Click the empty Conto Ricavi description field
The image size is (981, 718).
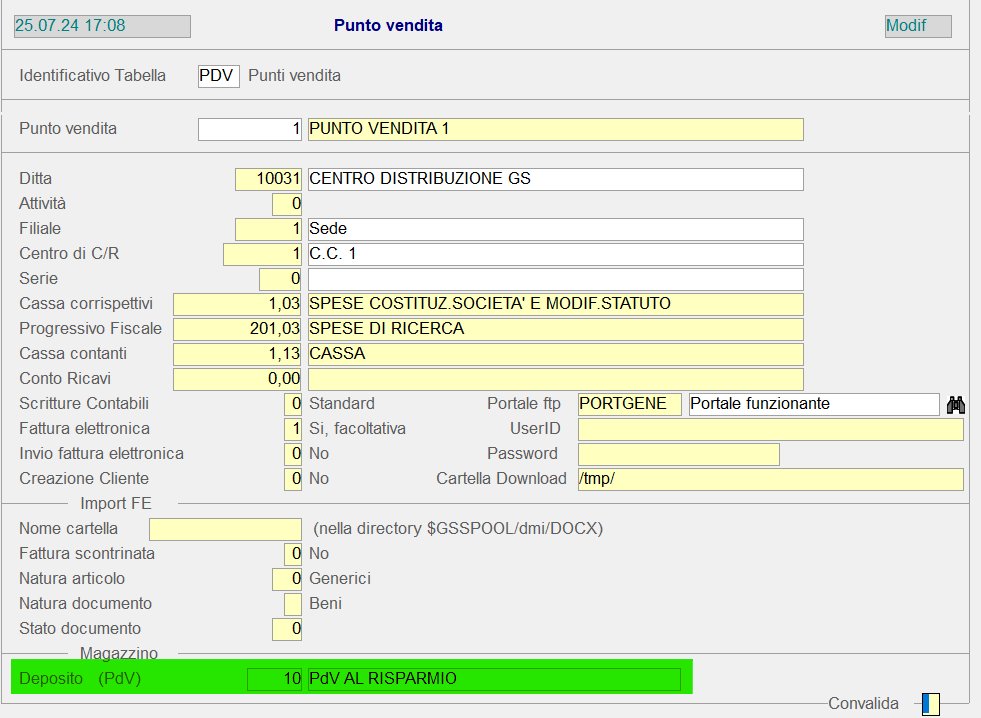click(555, 379)
